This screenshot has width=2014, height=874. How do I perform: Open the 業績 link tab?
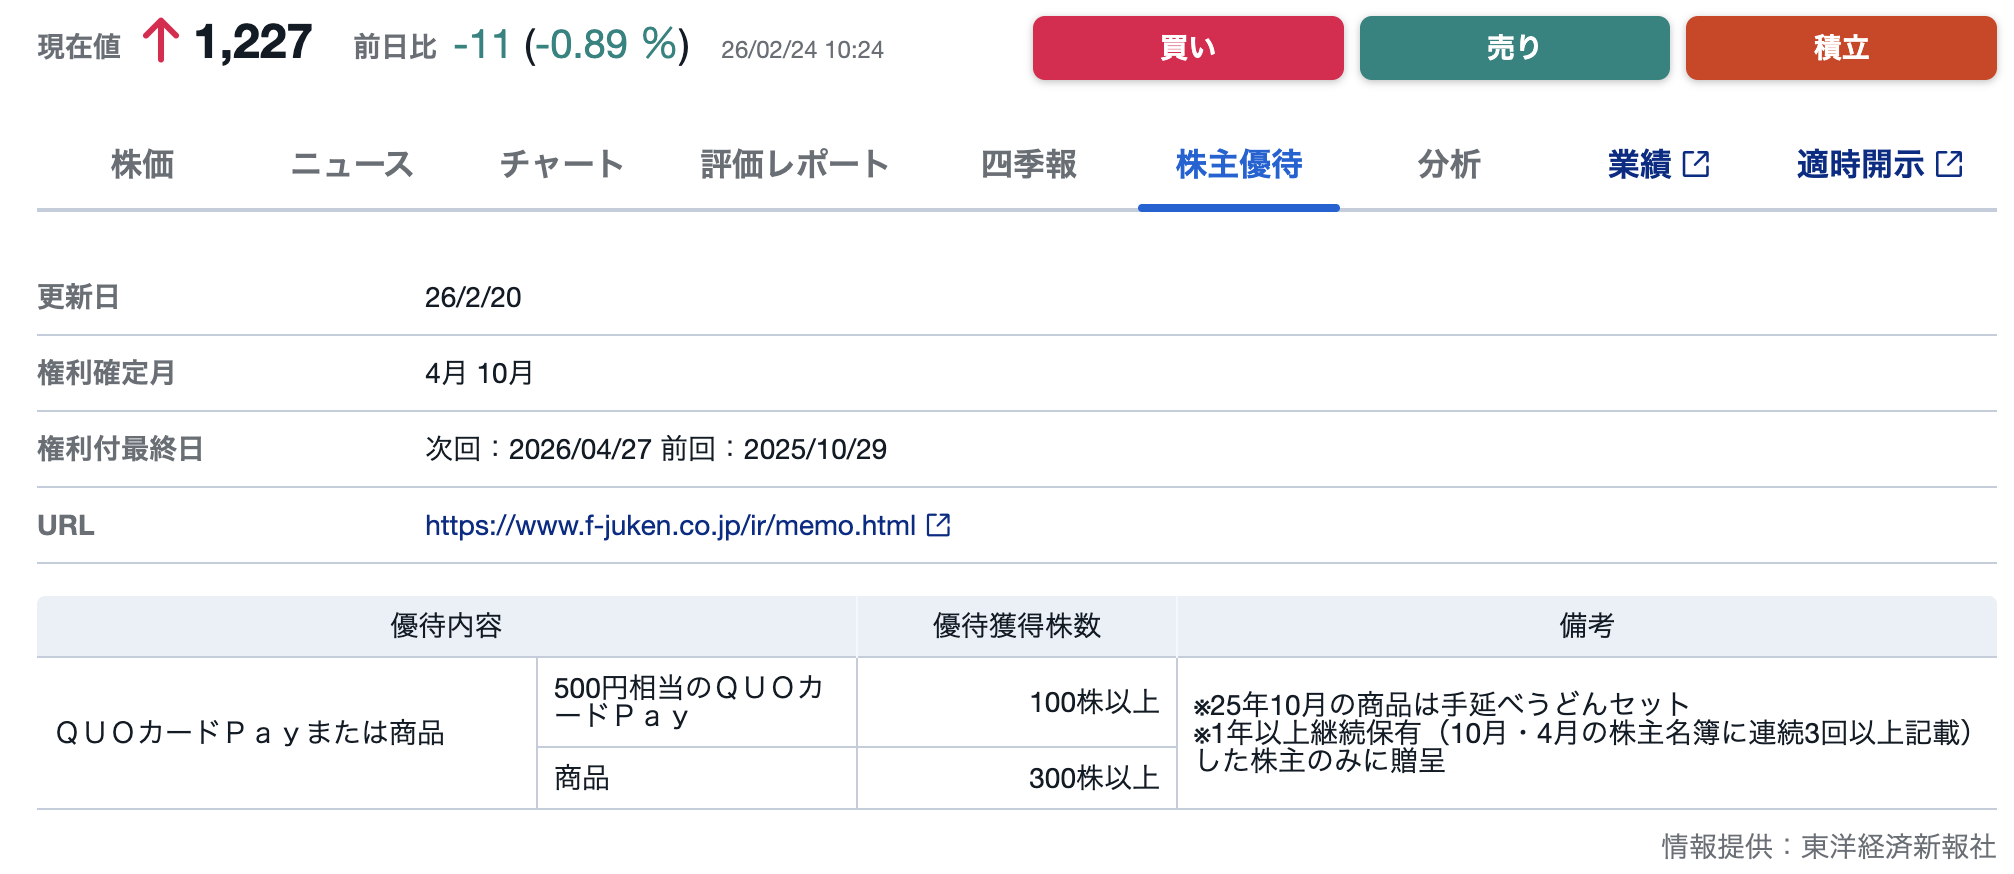(1640, 164)
